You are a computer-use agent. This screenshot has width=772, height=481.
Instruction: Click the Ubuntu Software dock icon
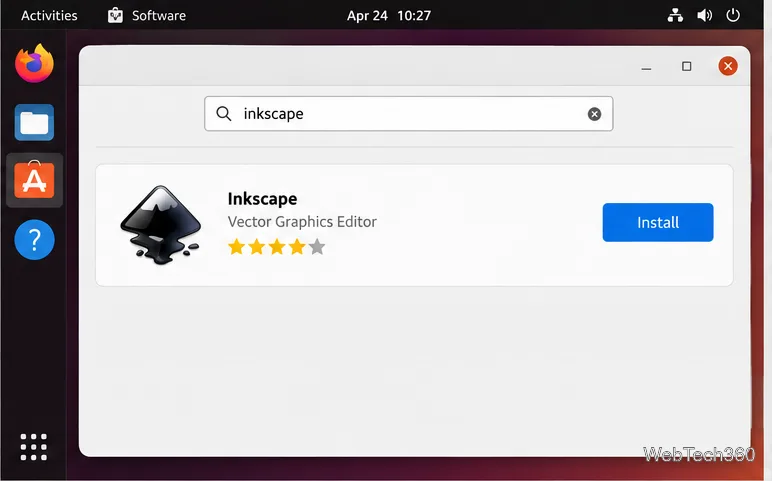coord(34,180)
